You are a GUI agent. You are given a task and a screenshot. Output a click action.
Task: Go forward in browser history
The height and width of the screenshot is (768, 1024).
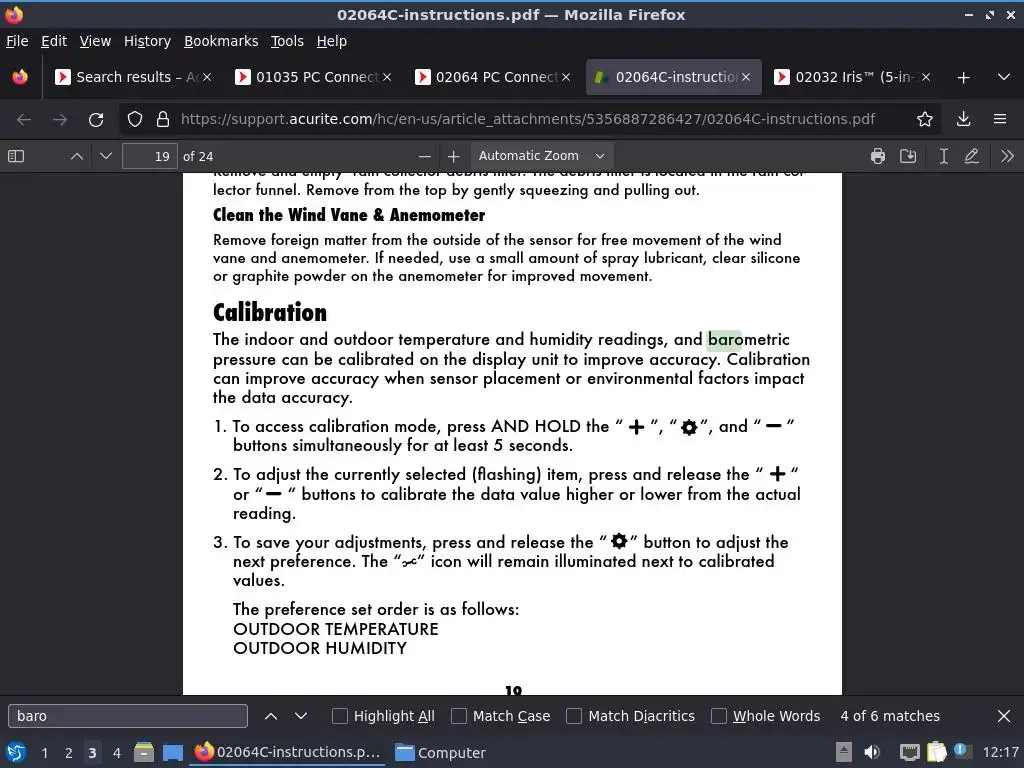[59, 120]
